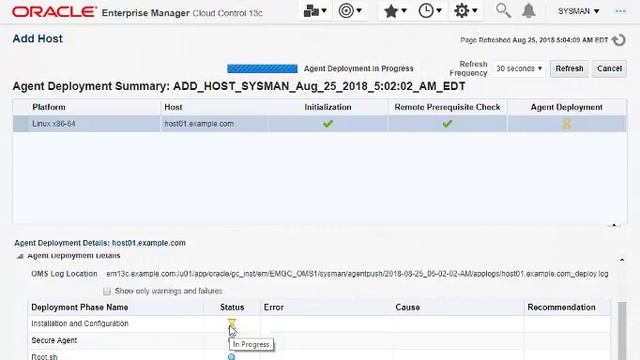Open the Enterprise menu icon
Viewport: 640px width, 360px height.
pos(315,11)
